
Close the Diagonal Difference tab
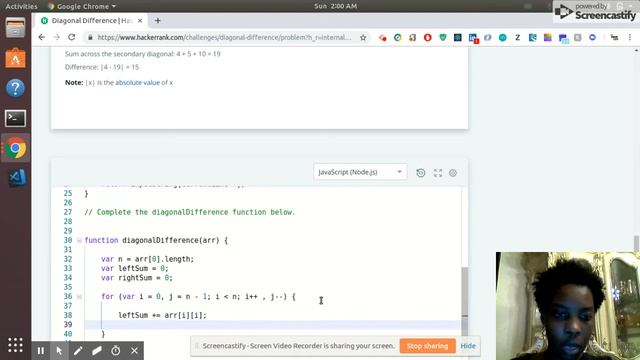pyautogui.click(x=140, y=20)
